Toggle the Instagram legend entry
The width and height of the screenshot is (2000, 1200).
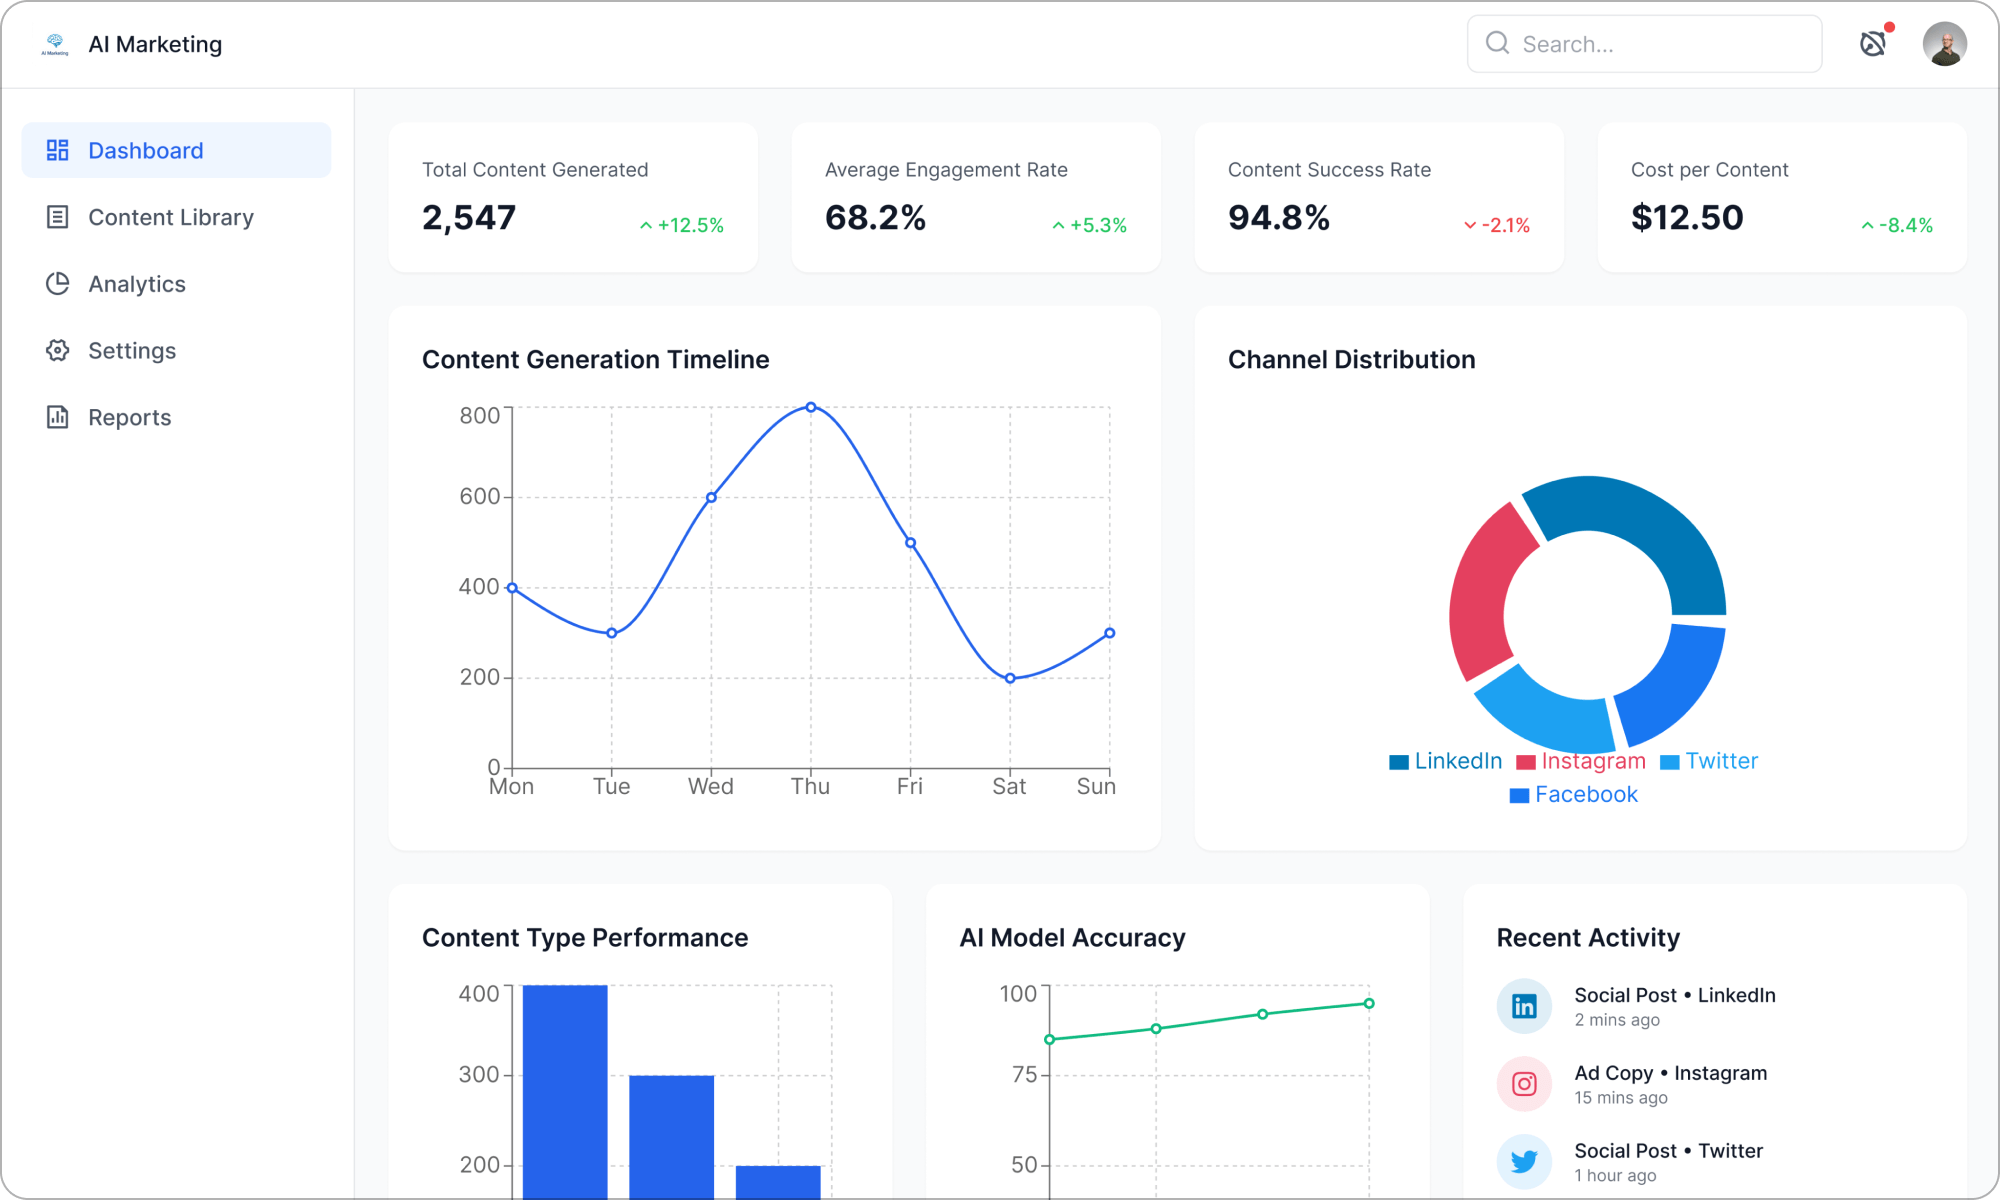pos(1580,760)
